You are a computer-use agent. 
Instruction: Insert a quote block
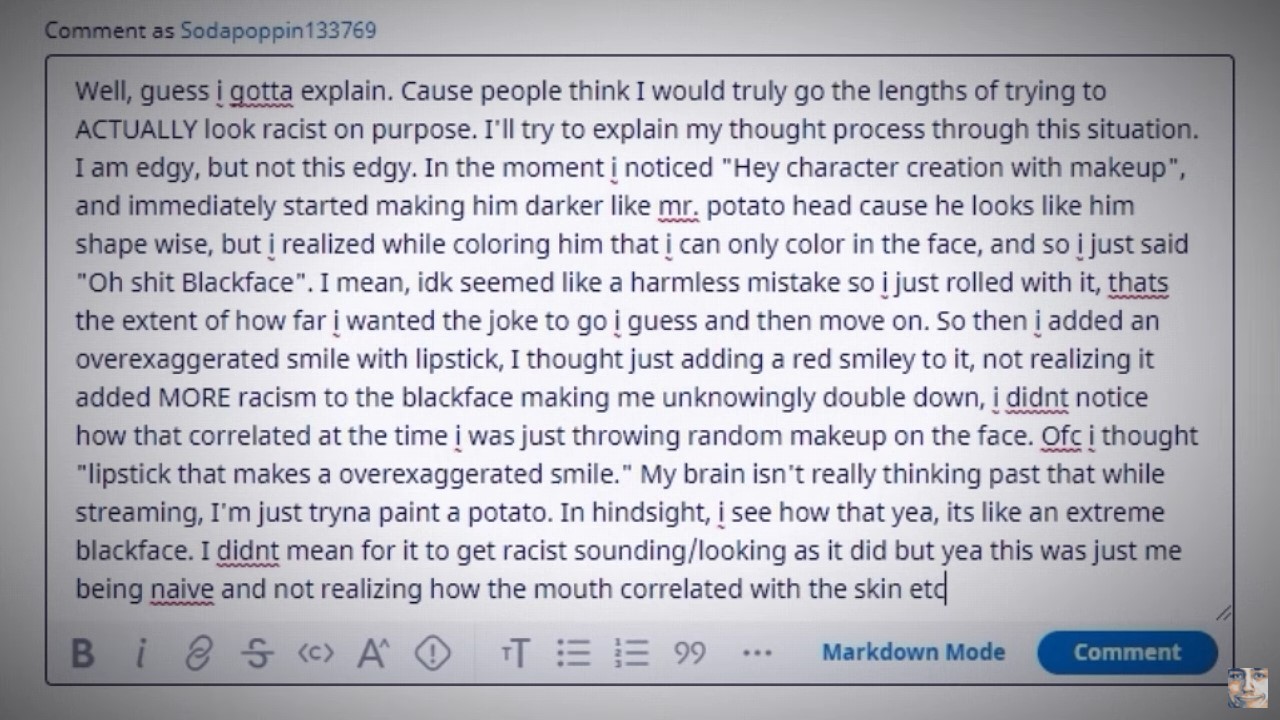coord(690,654)
